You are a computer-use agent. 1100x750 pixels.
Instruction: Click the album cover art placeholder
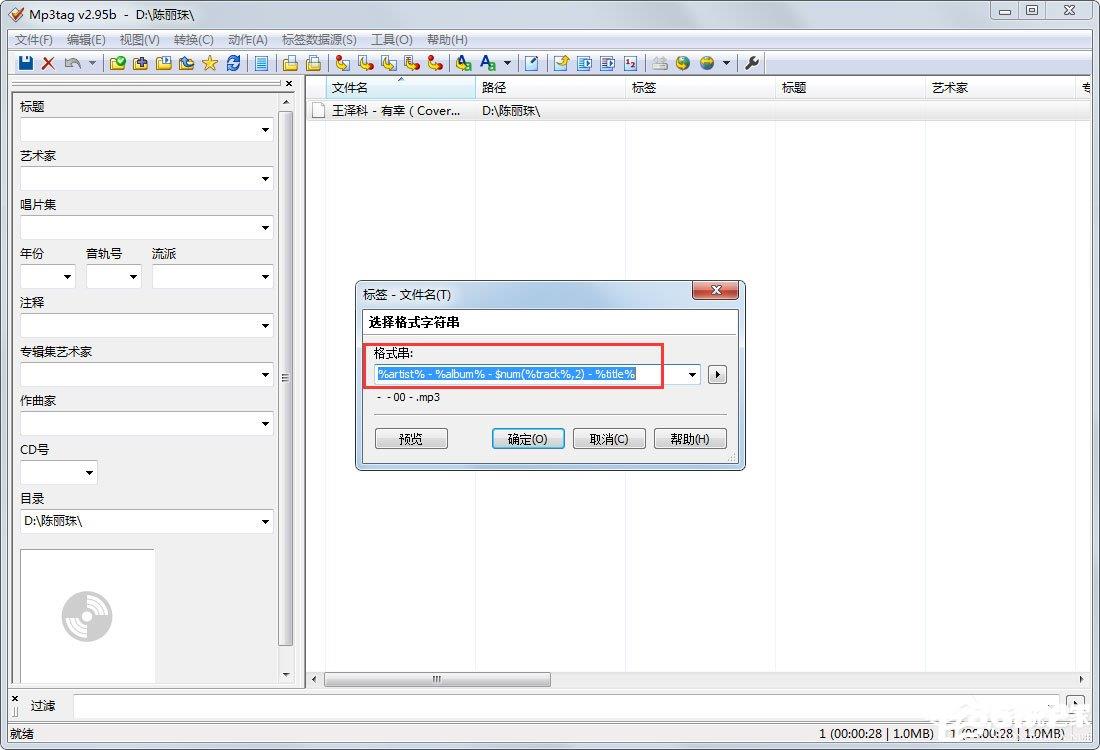(87, 616)
